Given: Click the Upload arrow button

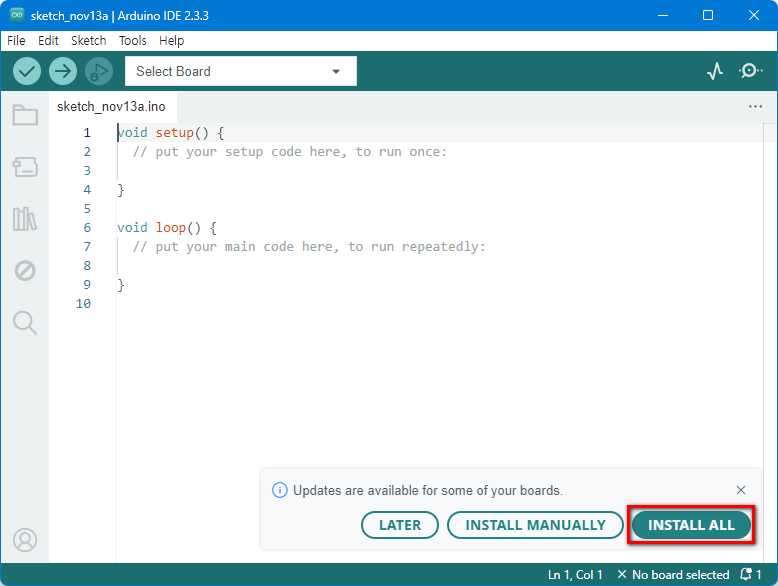Looking at the screenshot, I should pos(63,71).
